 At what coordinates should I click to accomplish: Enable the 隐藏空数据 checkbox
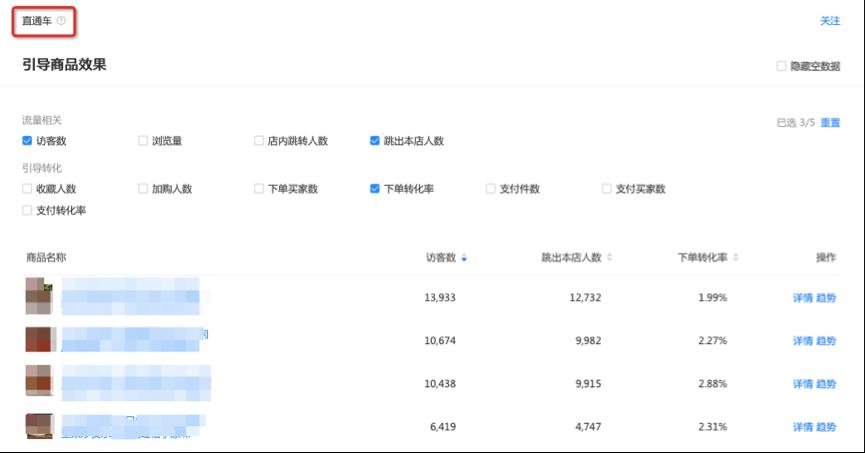782,66
